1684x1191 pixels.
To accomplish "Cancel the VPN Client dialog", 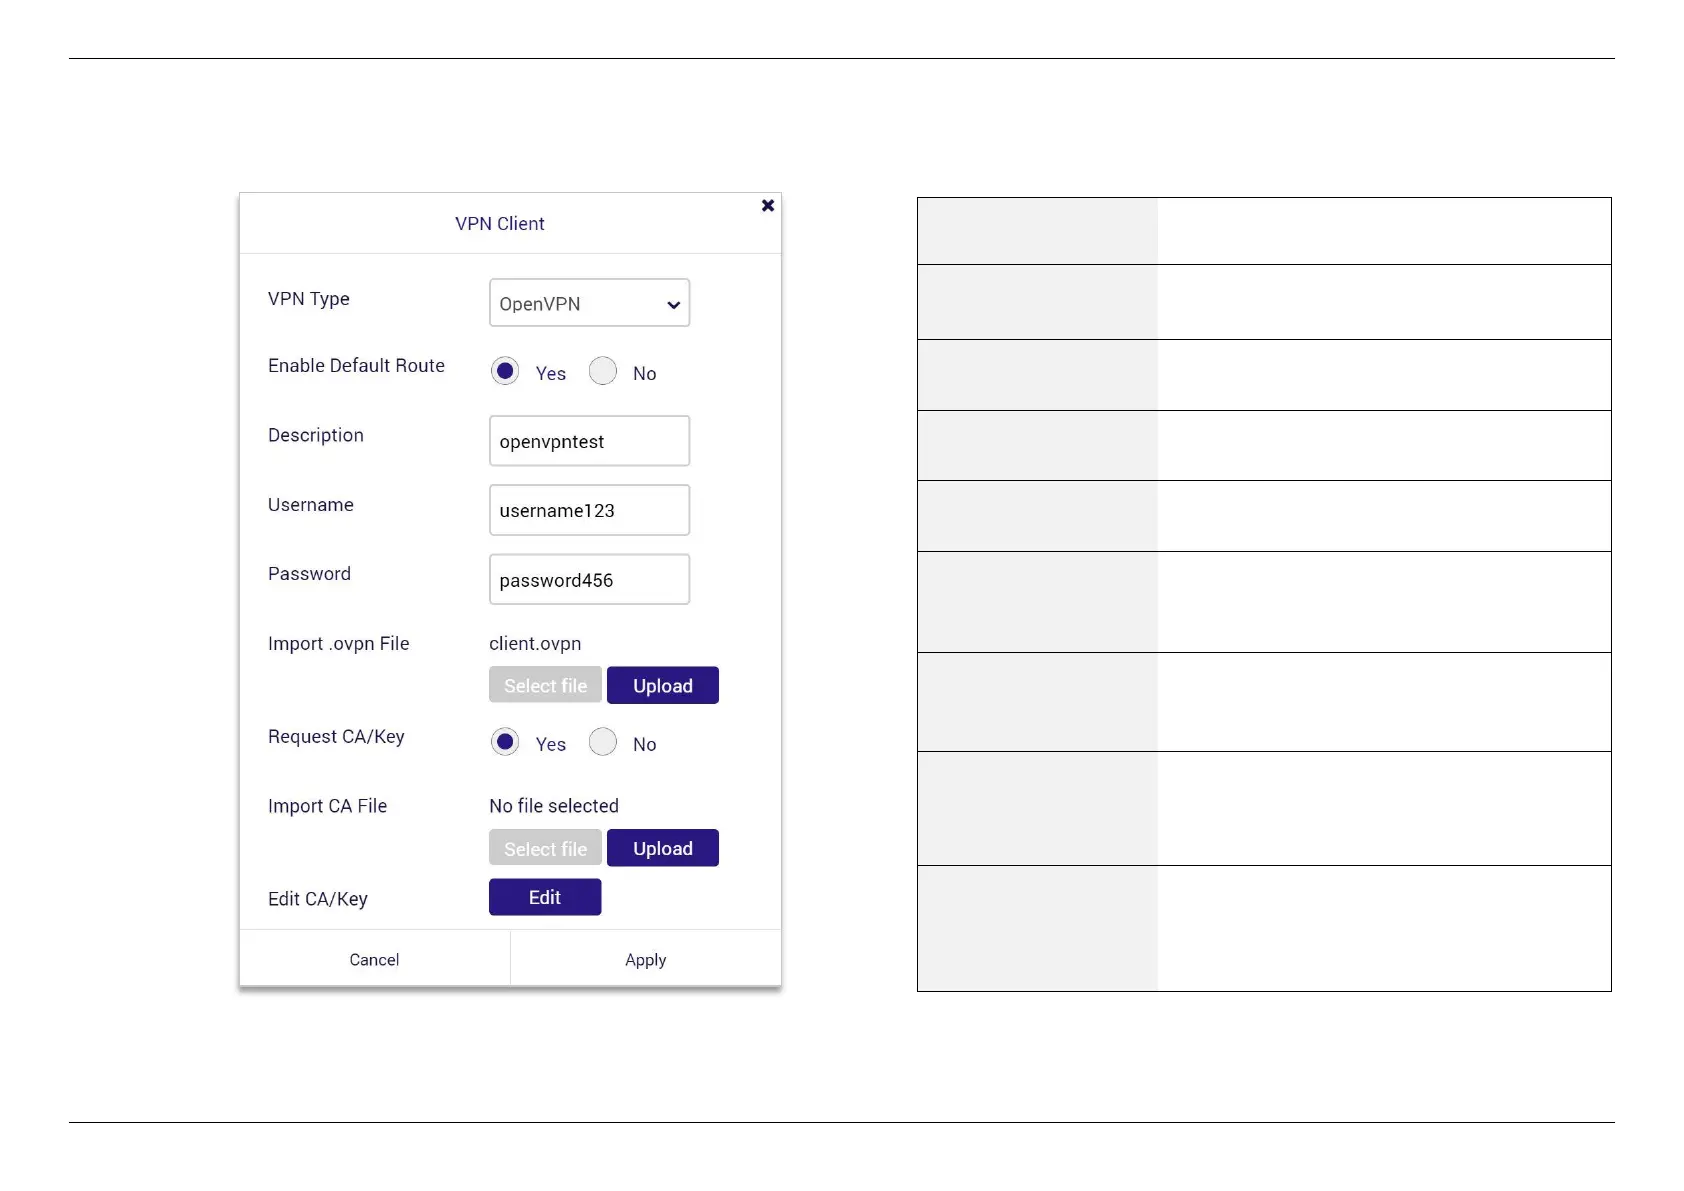I will pyautogui.click(x=374, y=959).
